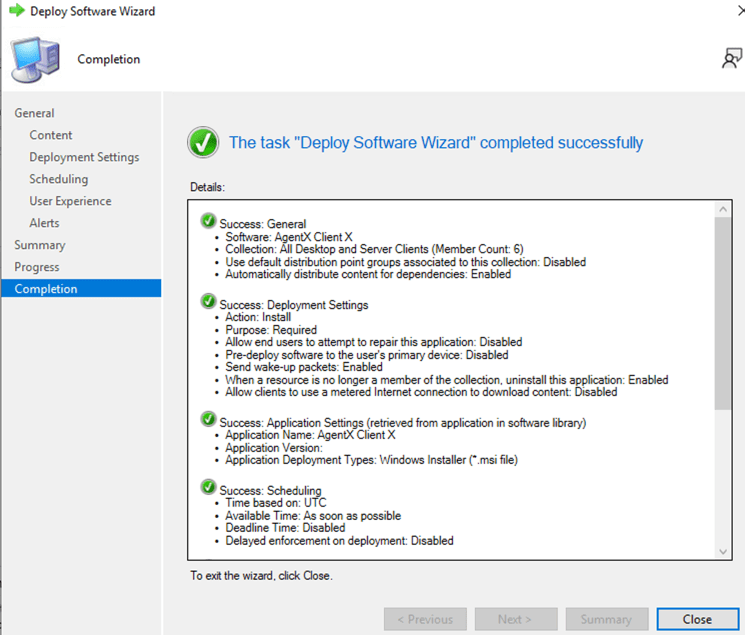Click 'Available Time: As soon as possible' line

coord(313,516)
